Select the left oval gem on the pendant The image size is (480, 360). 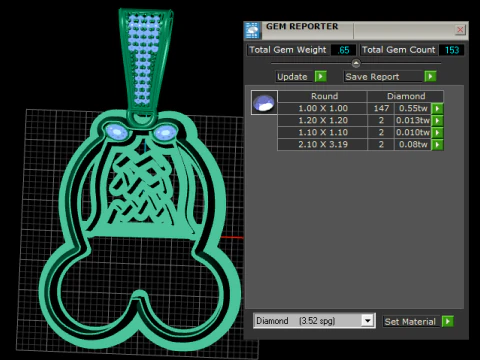pyautogui.click(x=117, y=132)
